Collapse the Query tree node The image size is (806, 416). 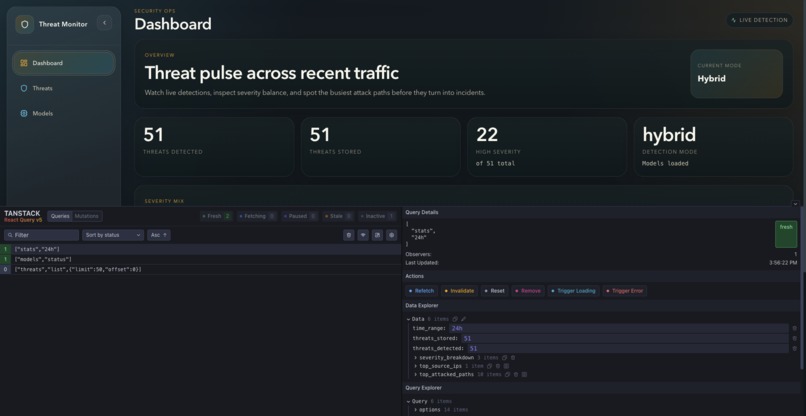click(x=409, y=402)
